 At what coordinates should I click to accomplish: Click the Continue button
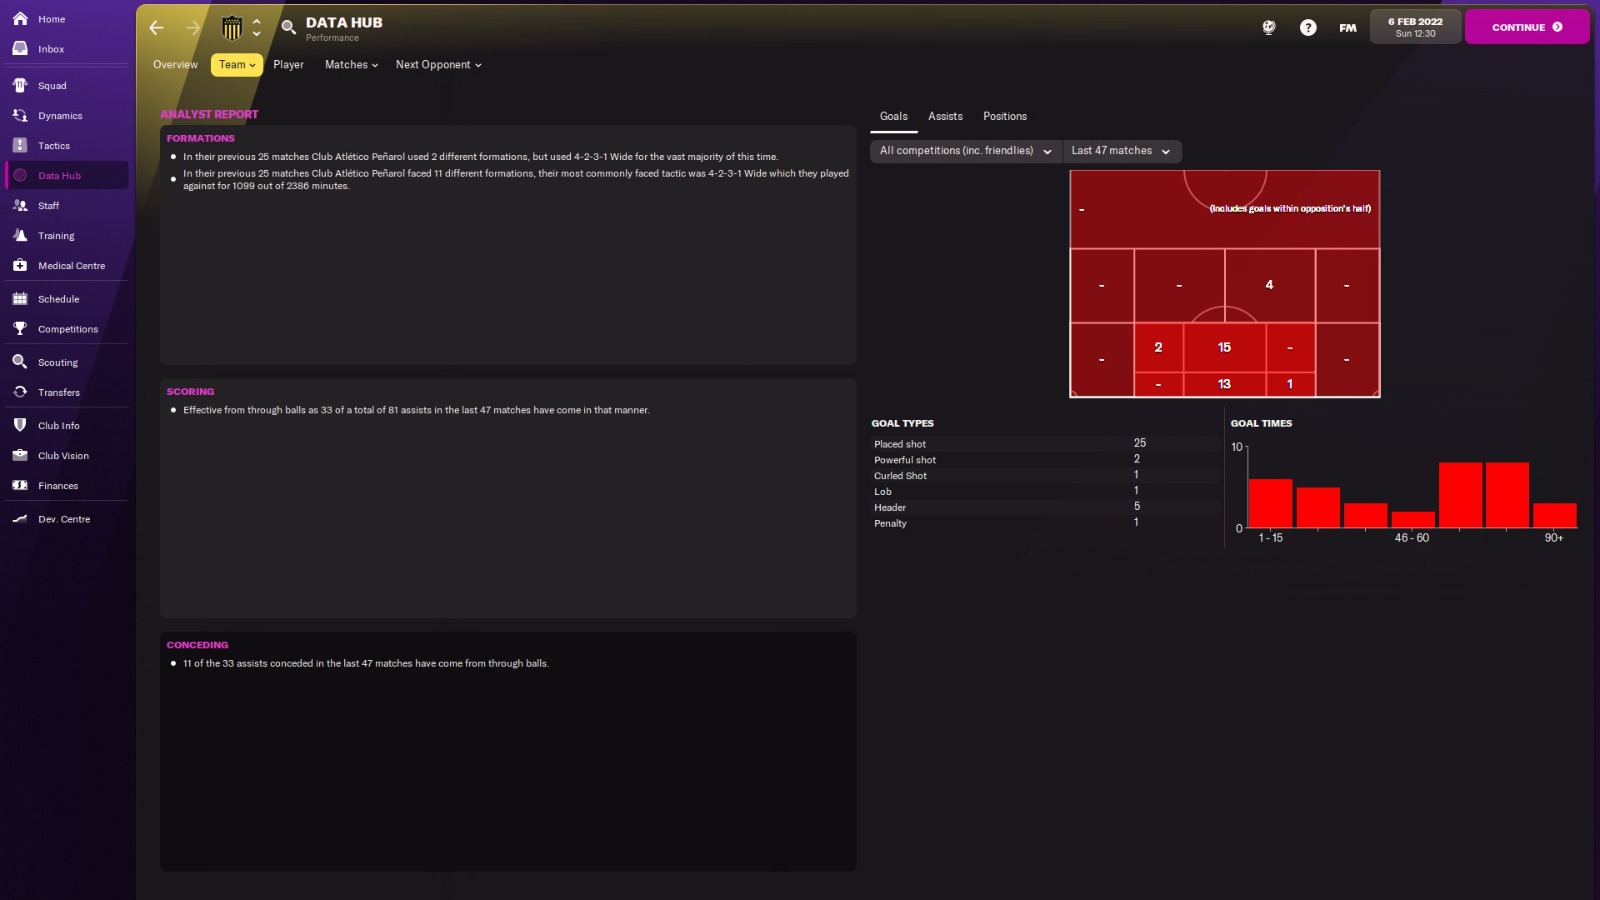pyautogui.click(x=1527, y=27)
